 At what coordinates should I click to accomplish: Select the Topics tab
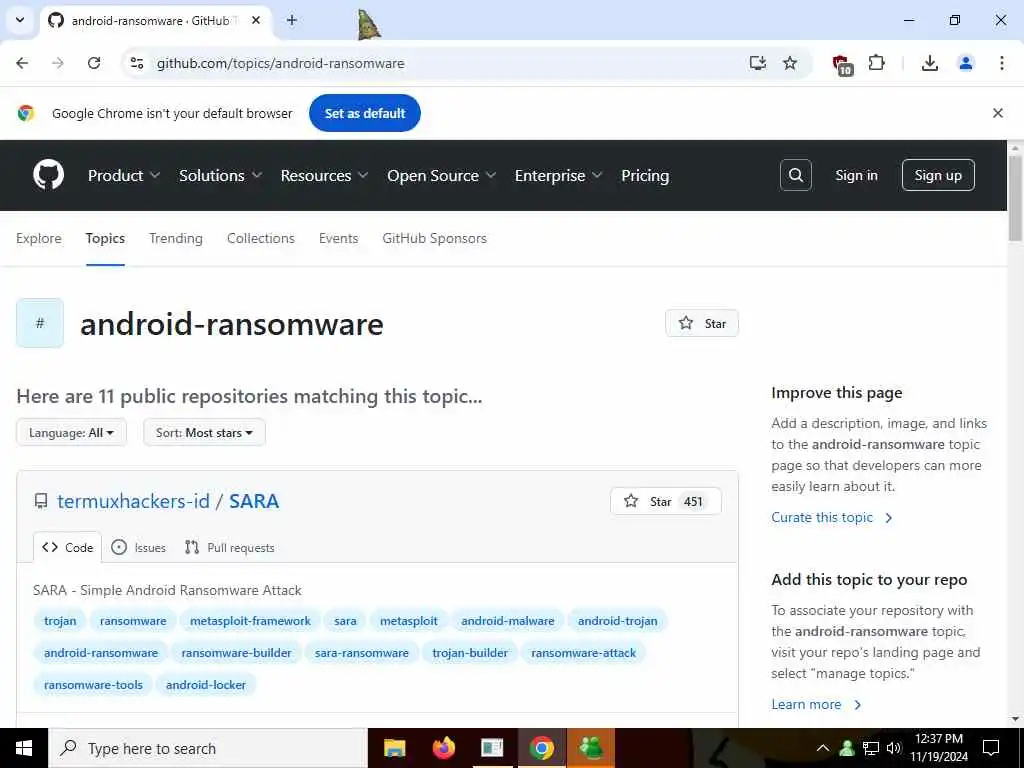(105, 238)
